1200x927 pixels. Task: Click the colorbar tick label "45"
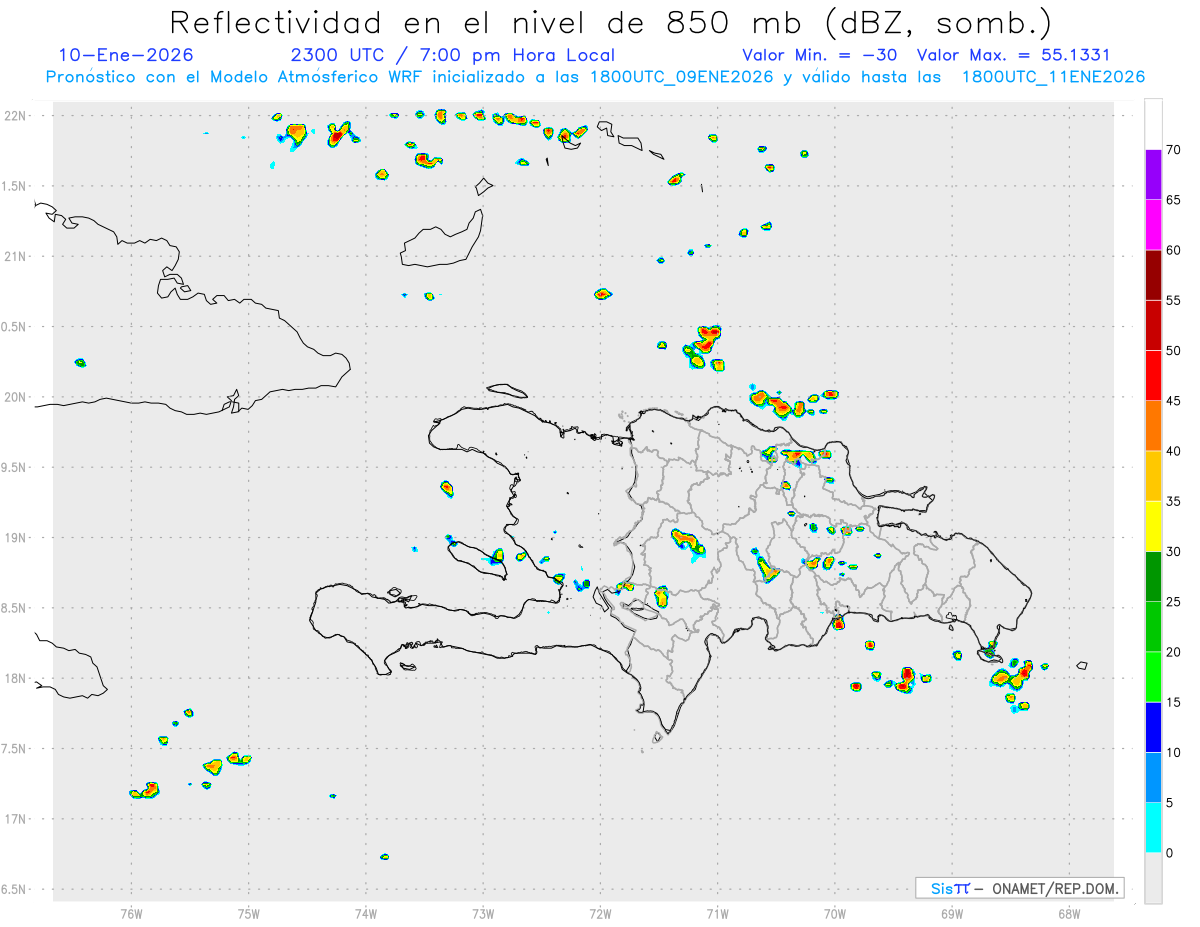click(x=1173, y=401)
